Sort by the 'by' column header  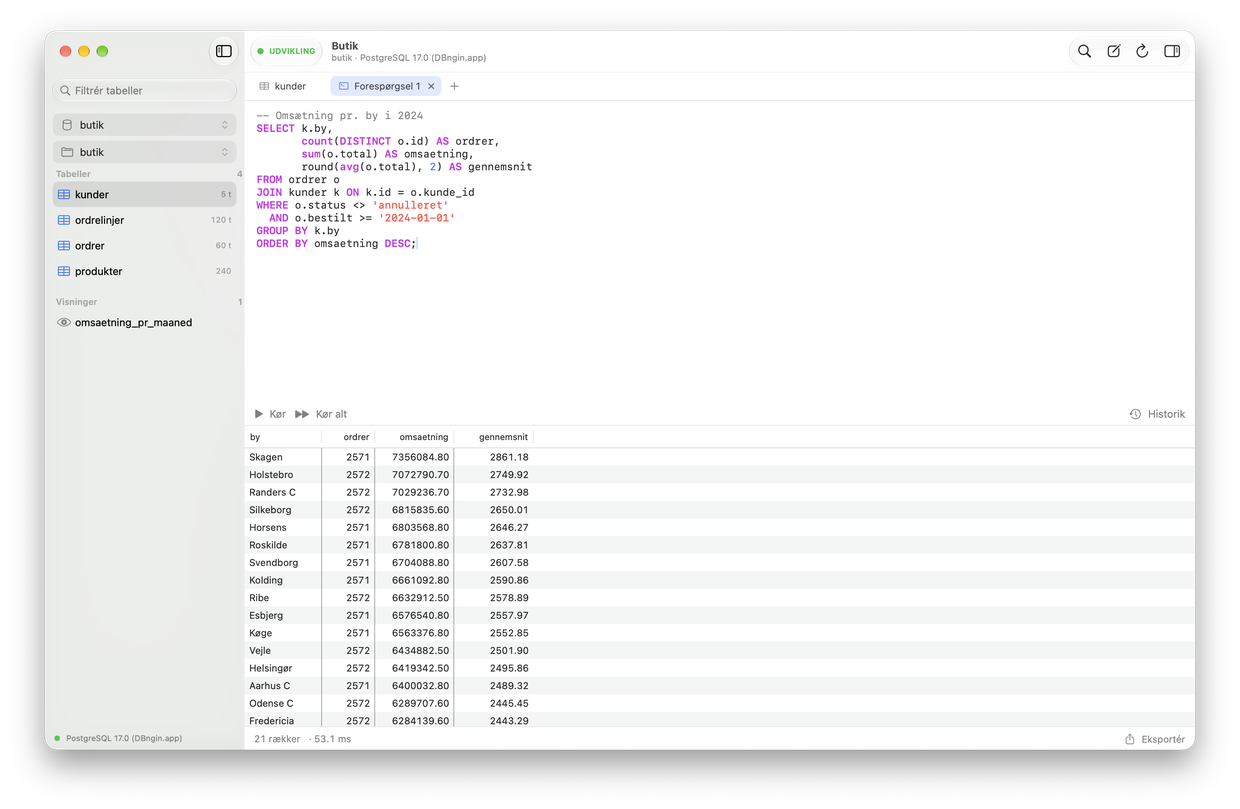(x=283, y=437)
